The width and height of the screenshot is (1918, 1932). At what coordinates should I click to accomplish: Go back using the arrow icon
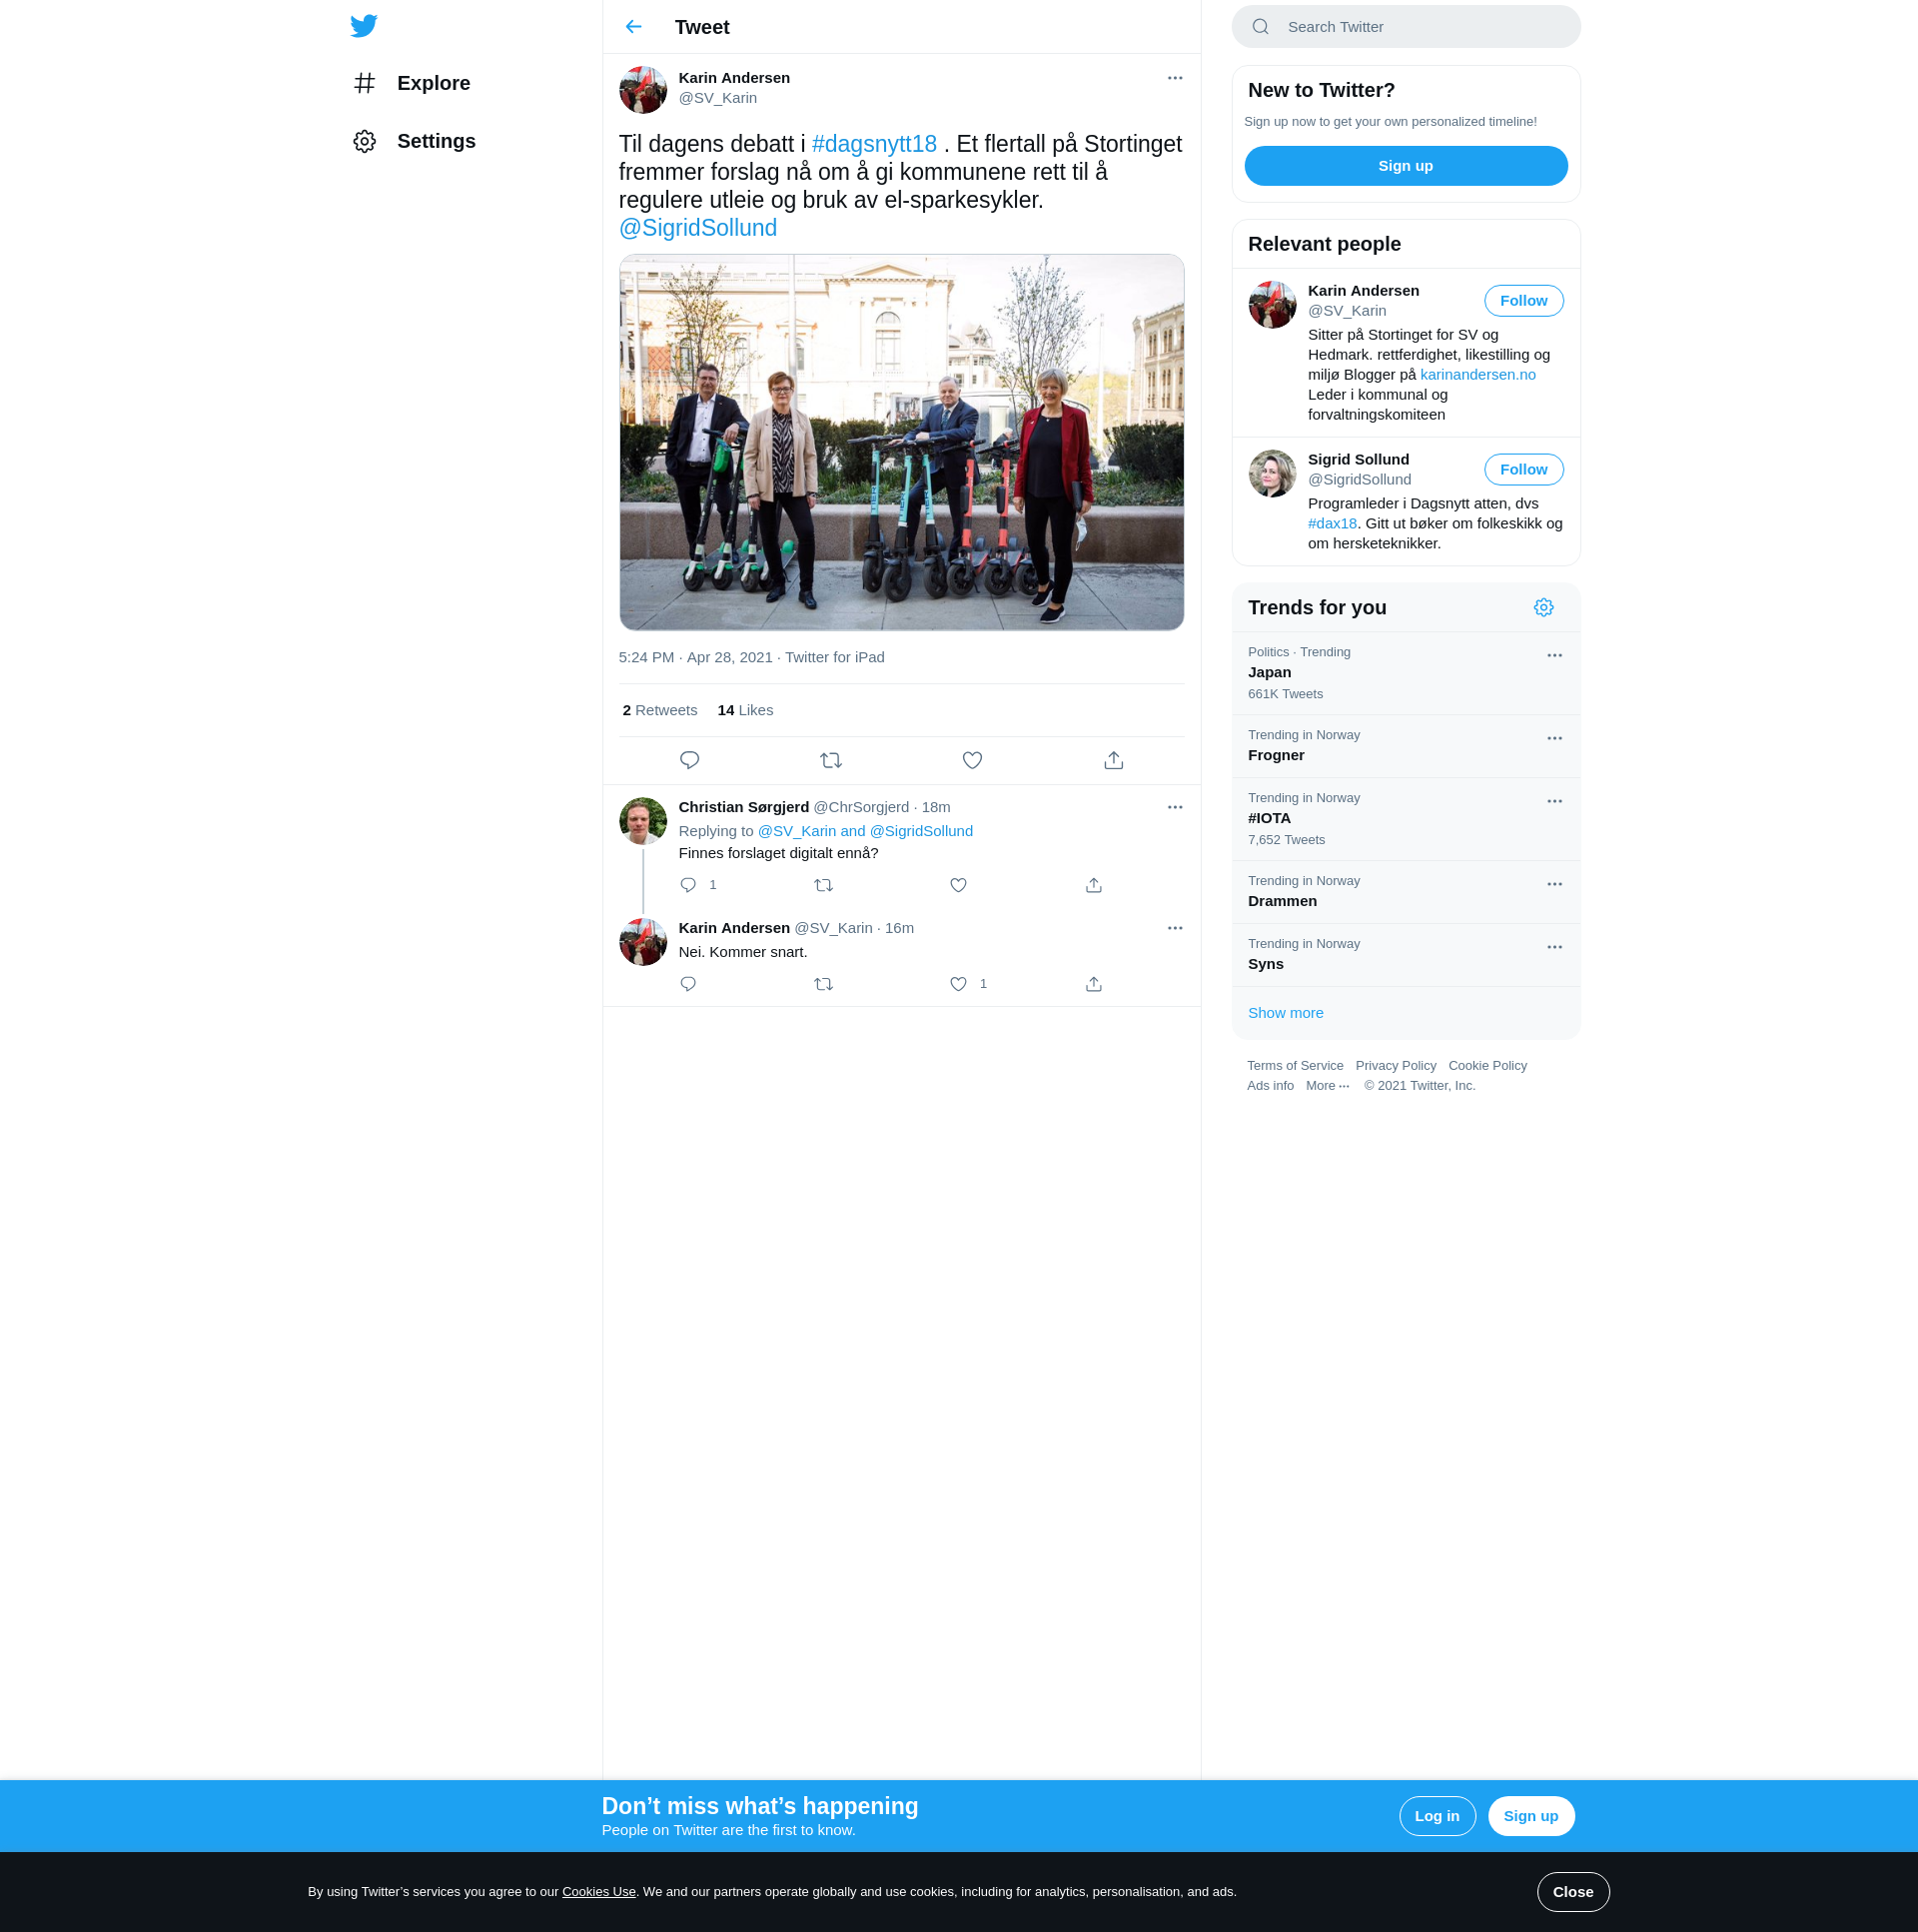(x=633, y=27)
